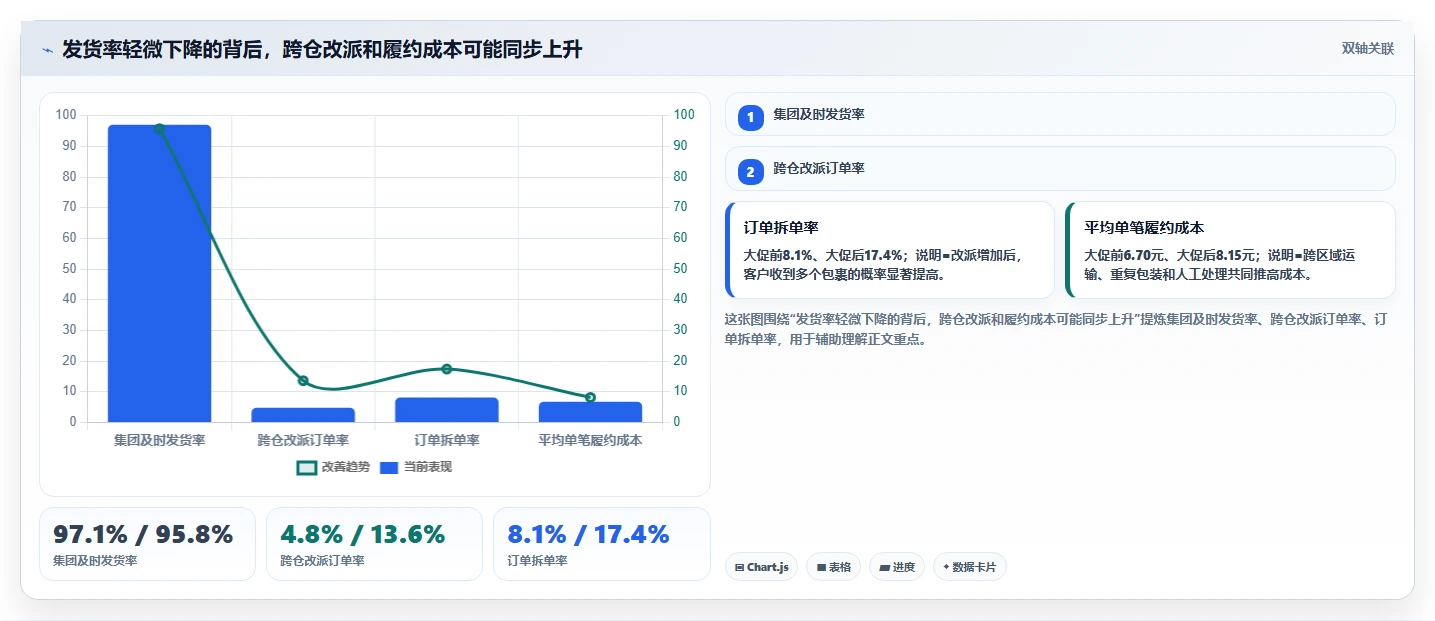Click the x-axis label 订单拆单率
This screenshot has height=621, width=1435.
447,440
